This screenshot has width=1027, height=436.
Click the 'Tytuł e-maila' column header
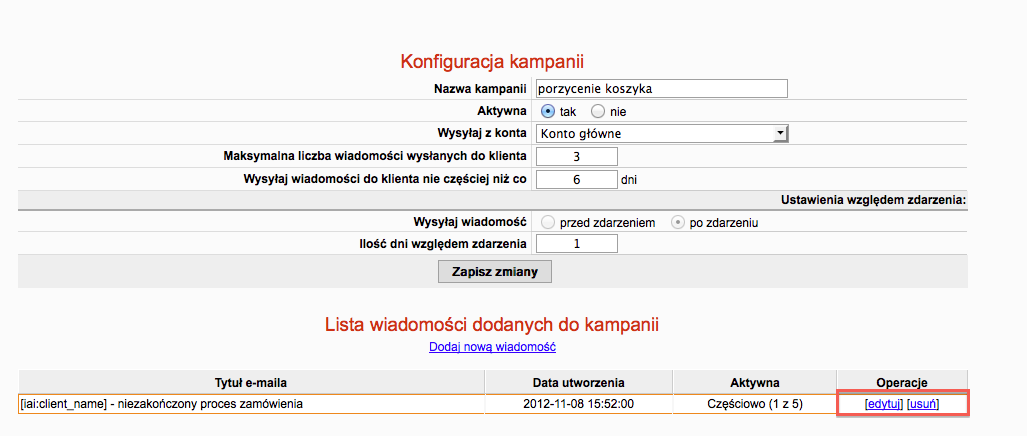coord(251,382)
